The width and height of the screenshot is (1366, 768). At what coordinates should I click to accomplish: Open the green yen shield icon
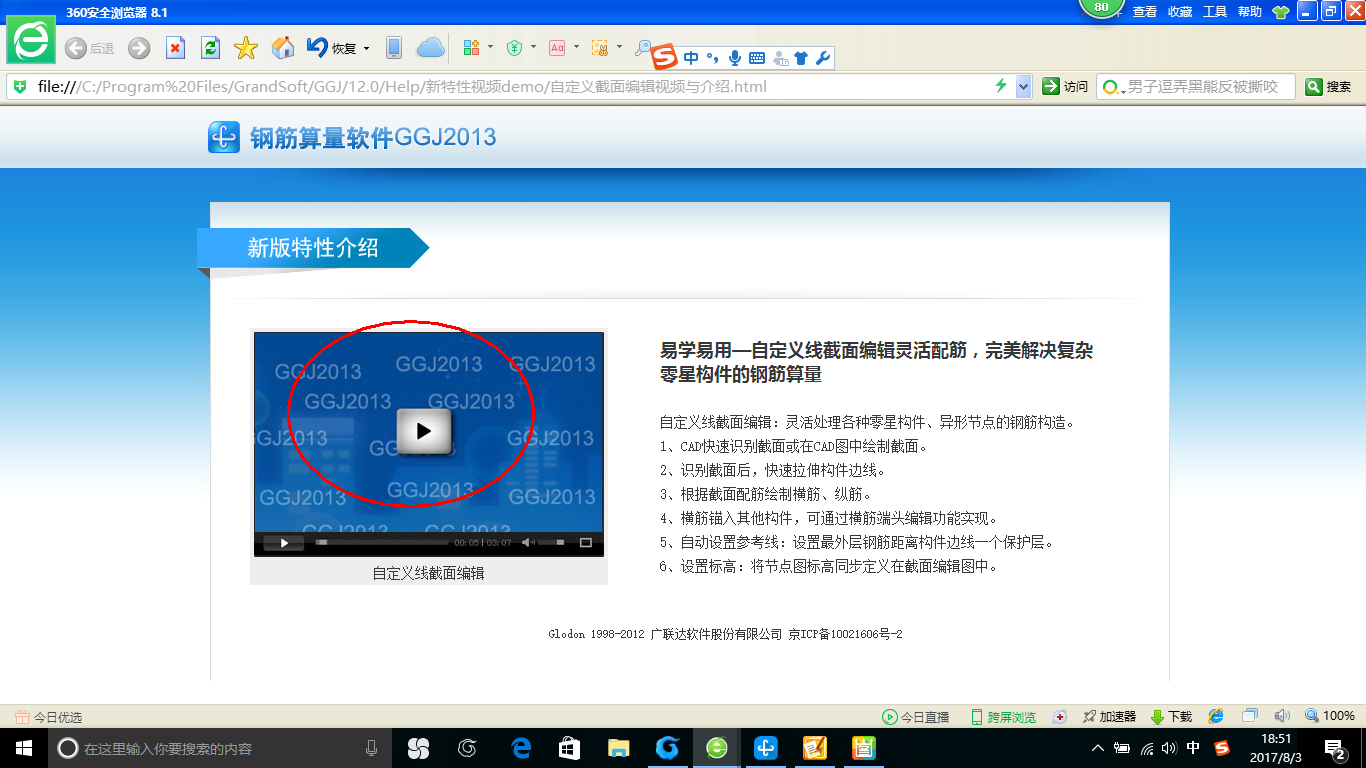coord(515,47)
